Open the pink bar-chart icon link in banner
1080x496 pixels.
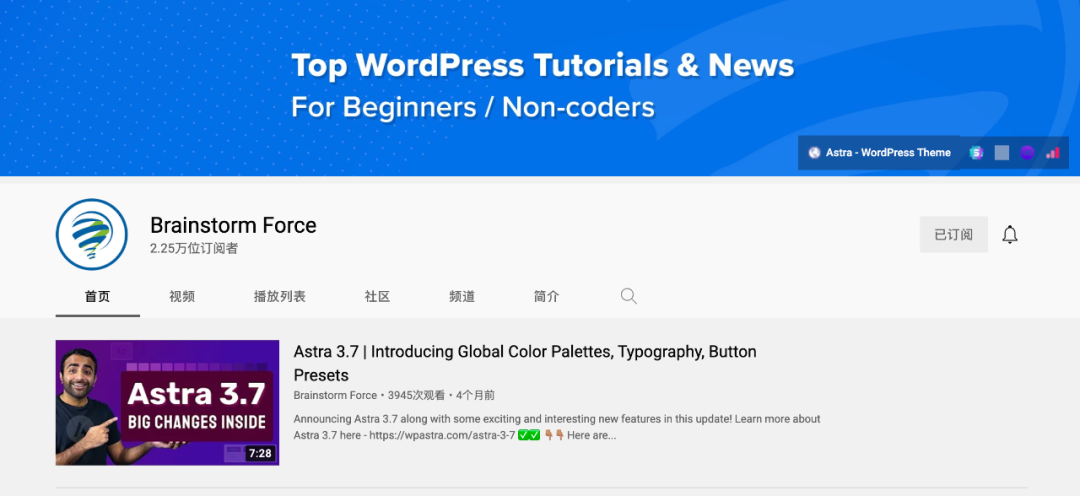pyautogui.click(x=1052, y=153)
